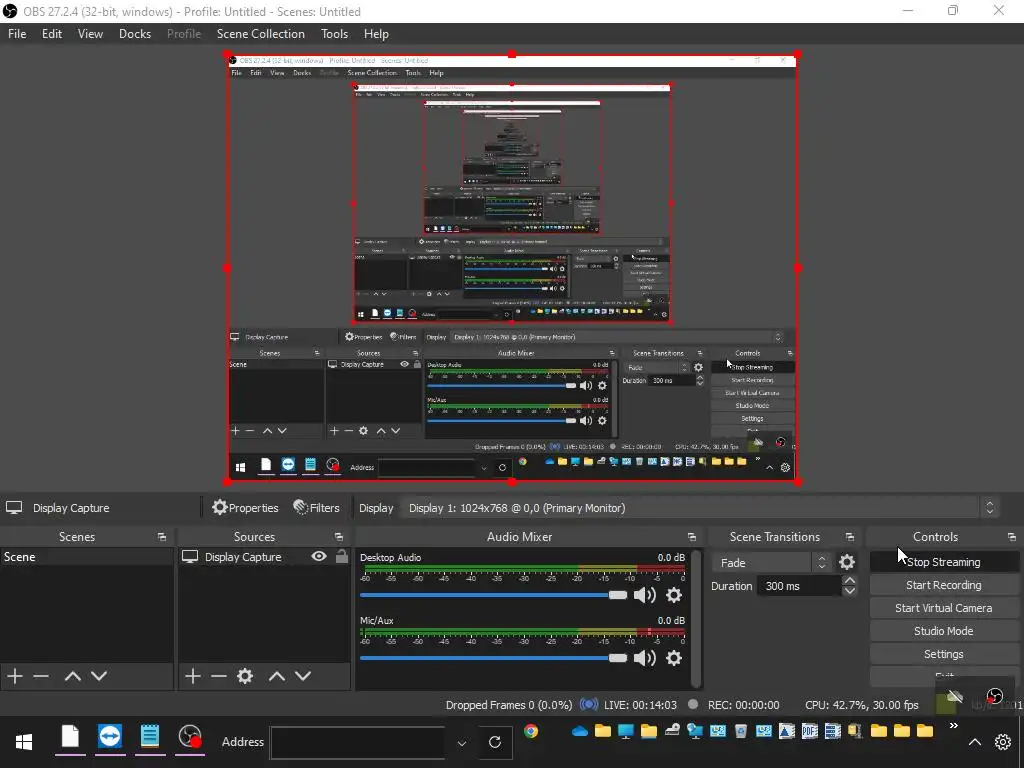Move scene up in Scenes dock
Screen dimensions: 1024x768
(72, 676)
